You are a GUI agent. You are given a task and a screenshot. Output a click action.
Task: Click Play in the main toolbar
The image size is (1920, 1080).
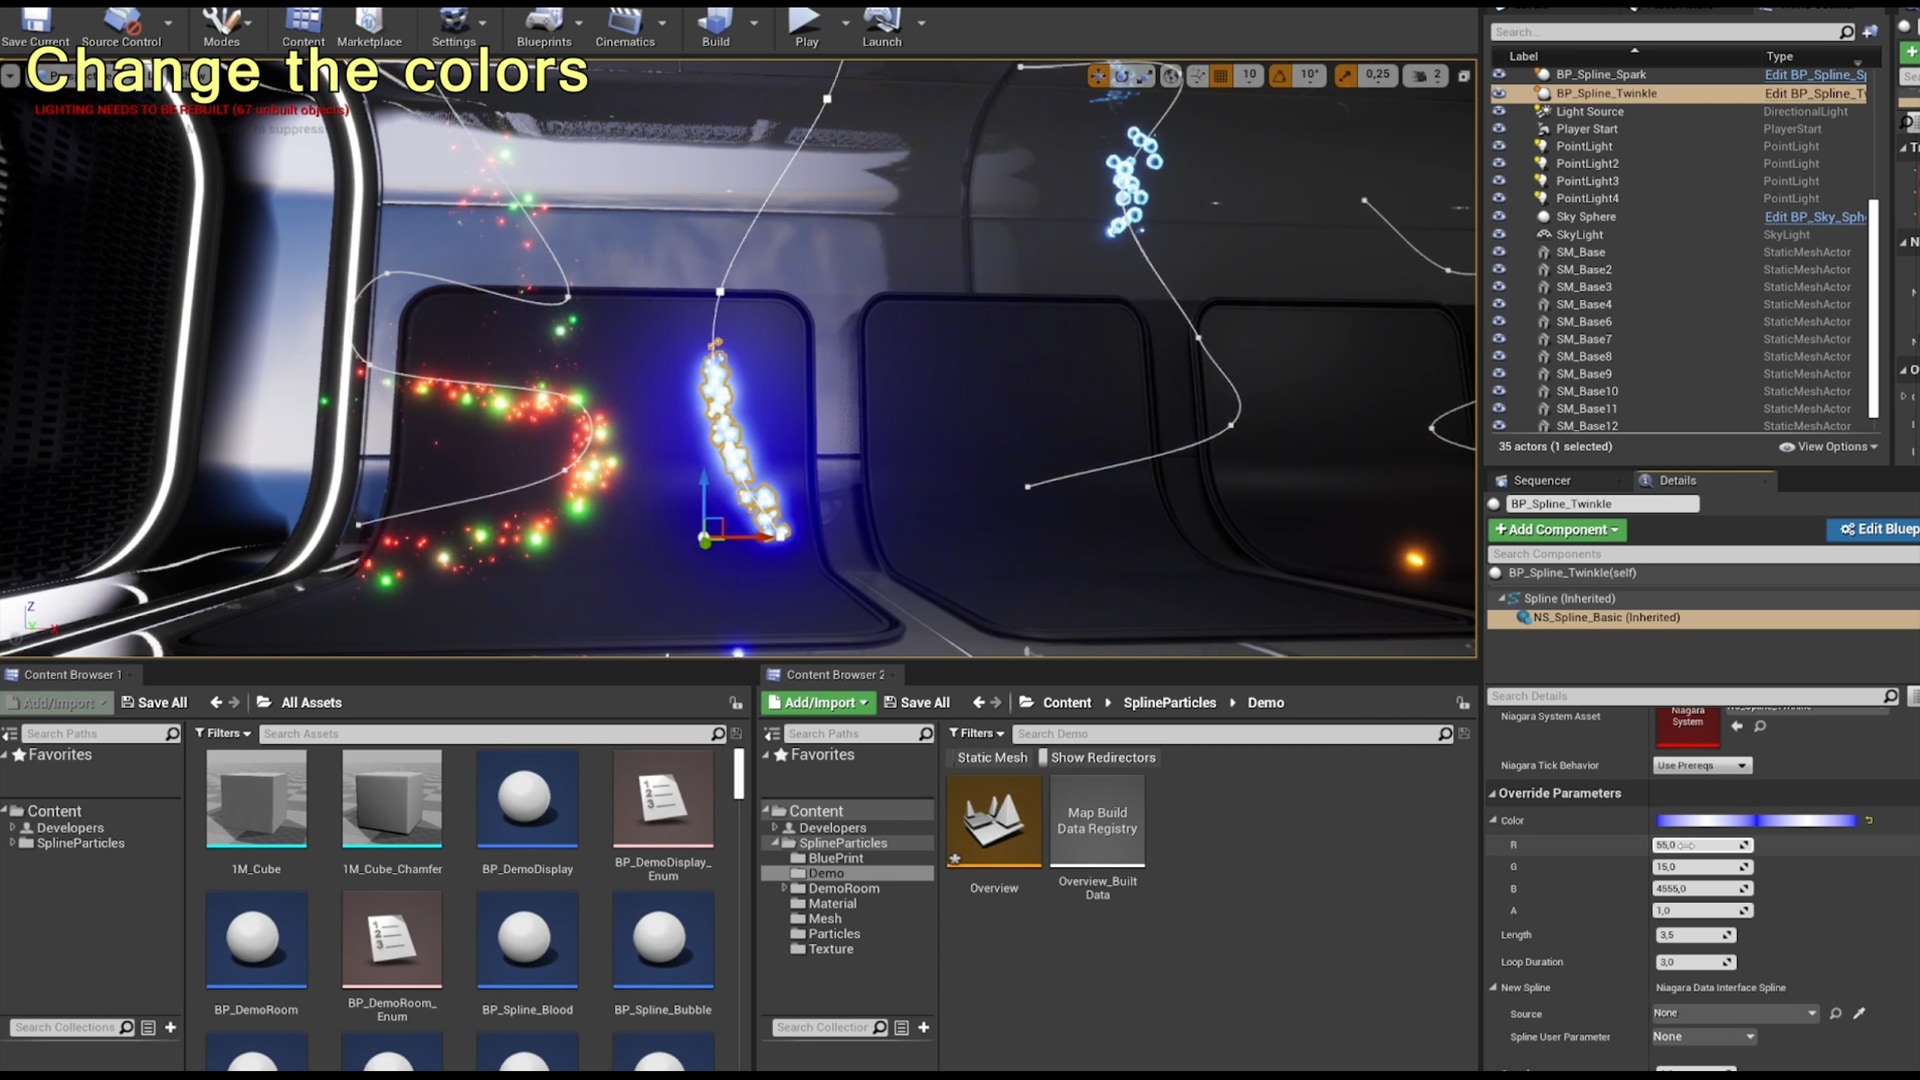[806, 27]
